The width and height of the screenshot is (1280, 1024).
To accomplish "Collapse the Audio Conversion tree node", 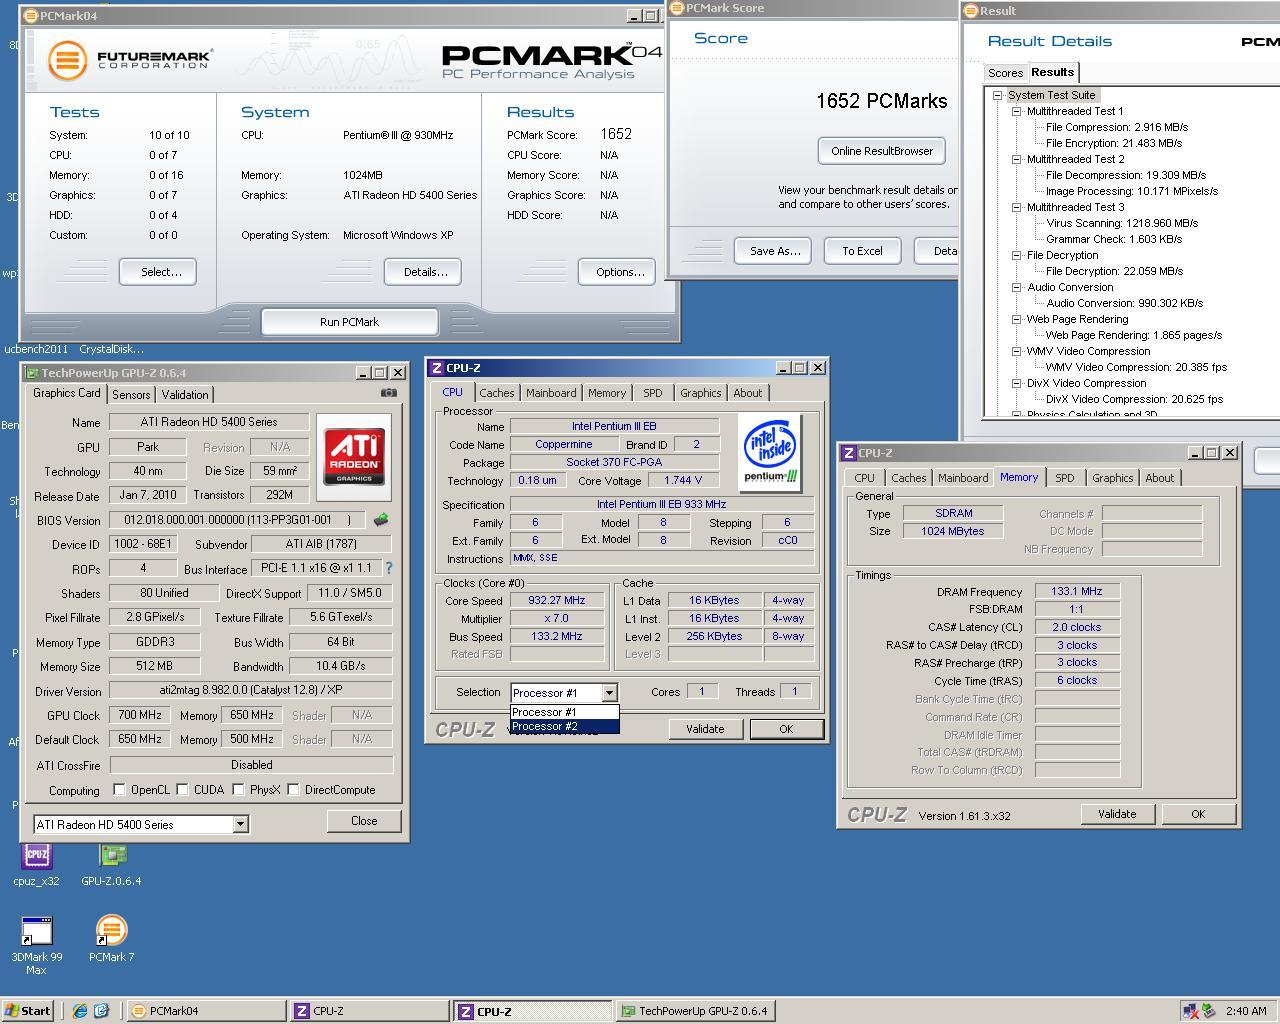I will 1017,287.
